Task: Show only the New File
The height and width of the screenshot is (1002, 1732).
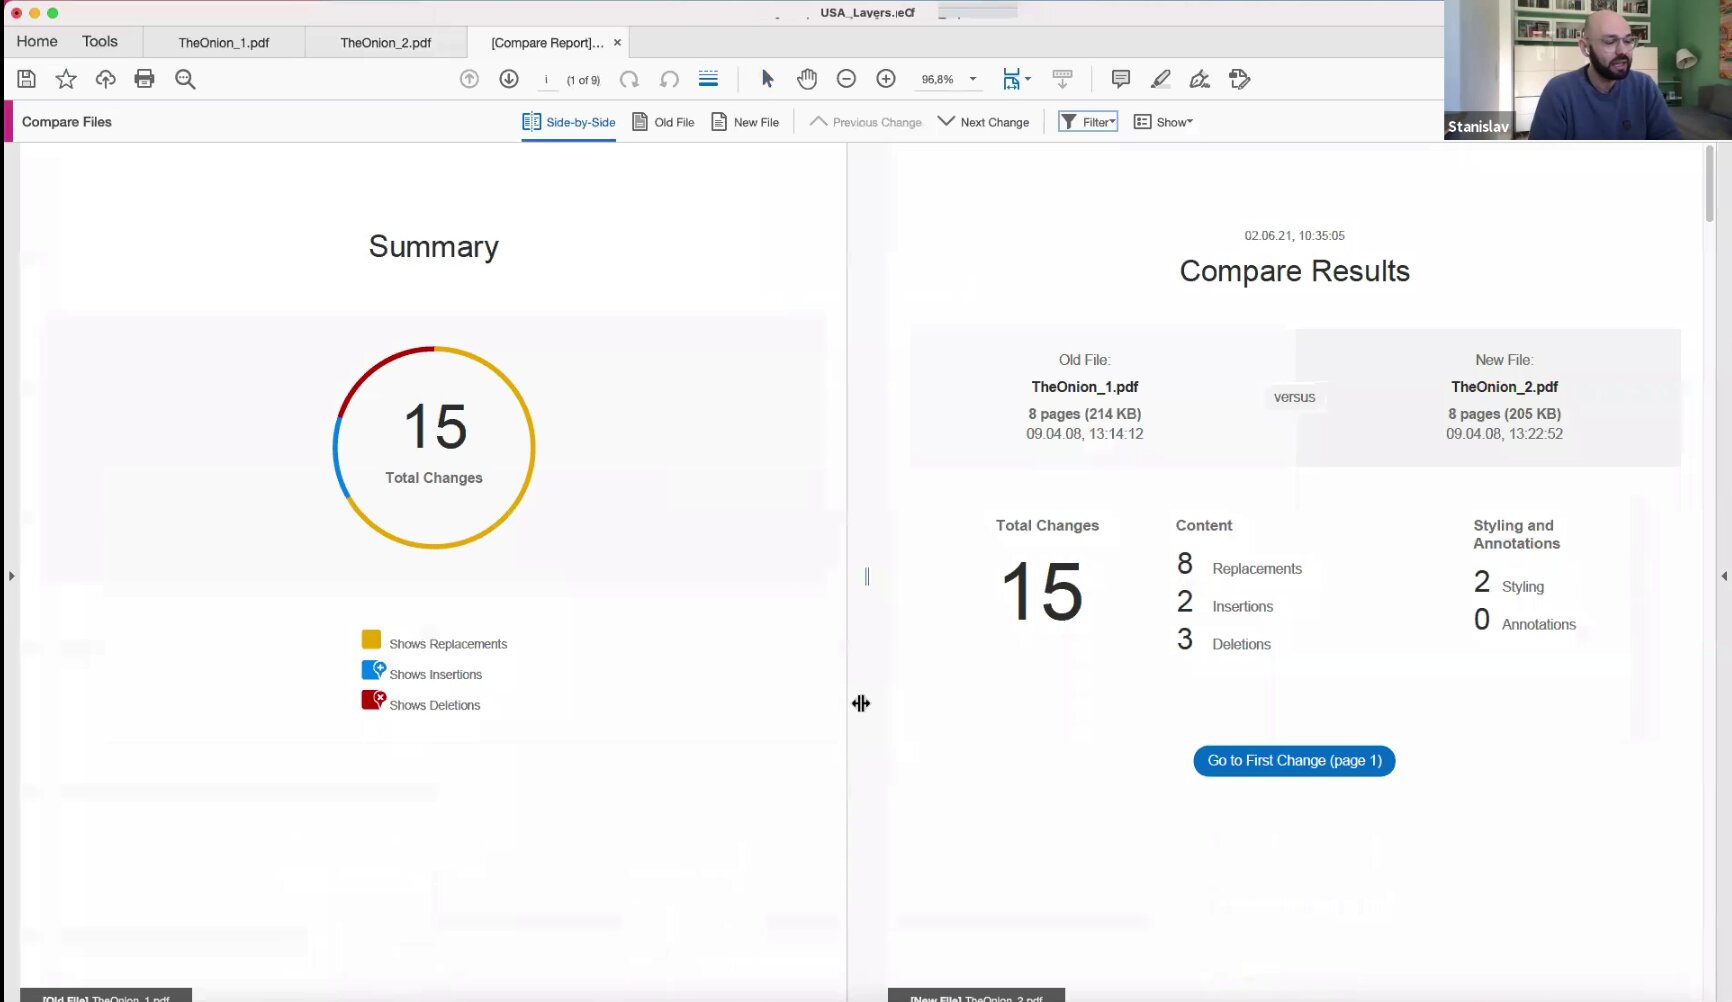Action: (x=745, y=122)
